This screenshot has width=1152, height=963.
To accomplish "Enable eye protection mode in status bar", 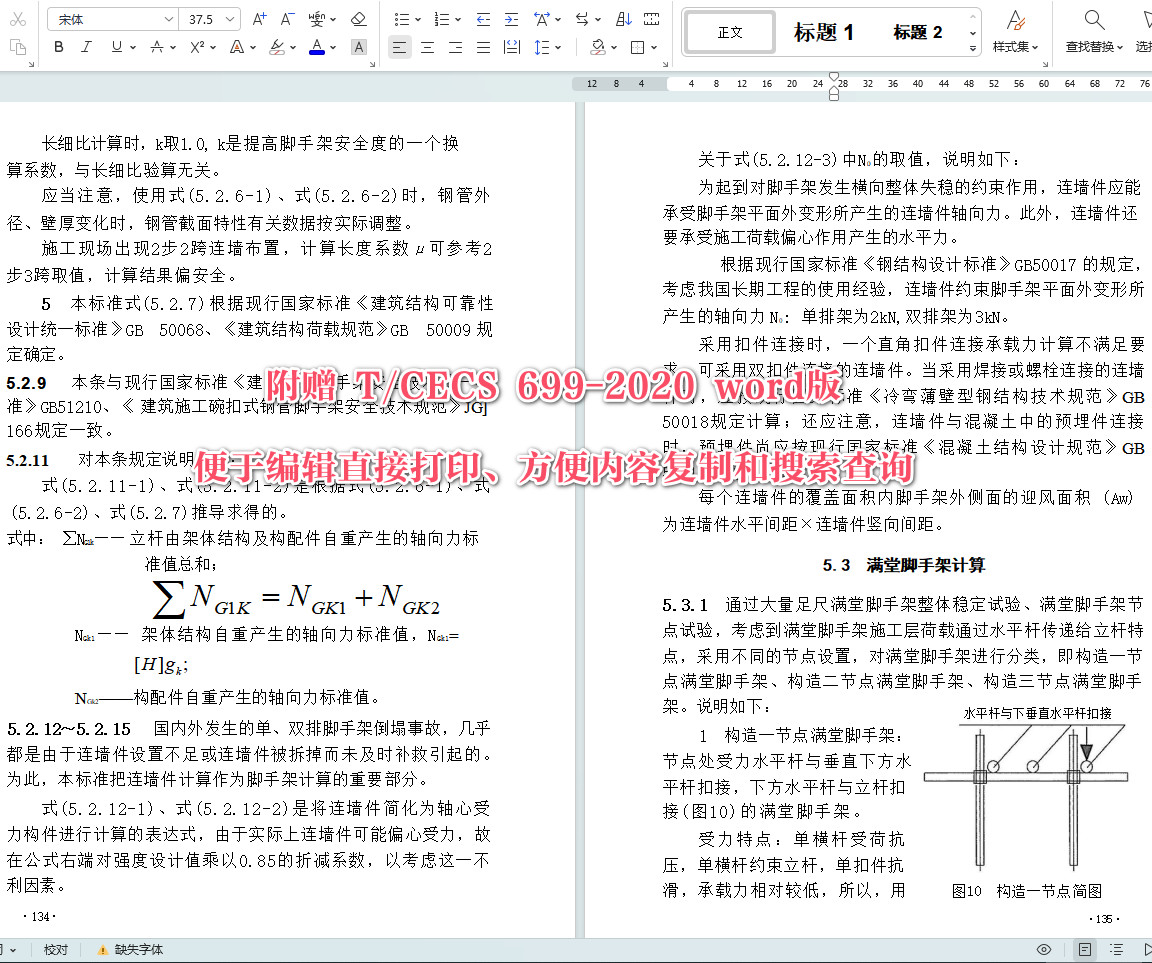I will (x=1044, y=950).
